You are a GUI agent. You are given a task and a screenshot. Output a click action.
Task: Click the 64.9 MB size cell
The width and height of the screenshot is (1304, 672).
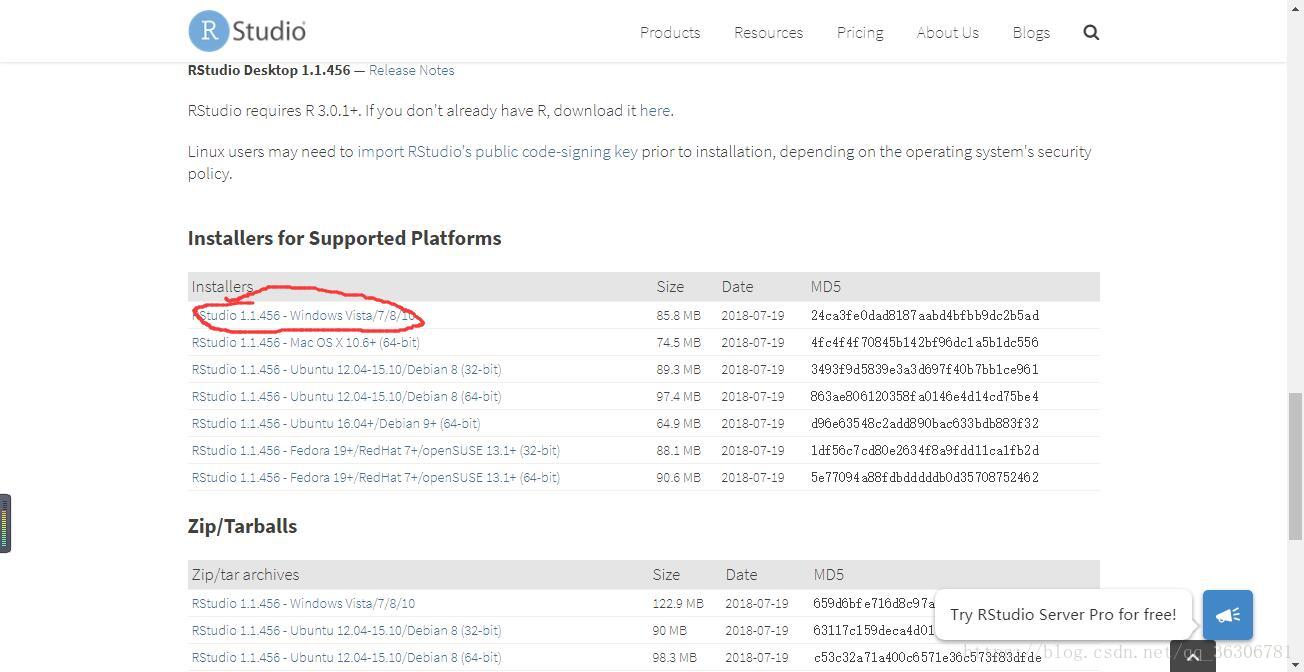[x=678, y=423]
